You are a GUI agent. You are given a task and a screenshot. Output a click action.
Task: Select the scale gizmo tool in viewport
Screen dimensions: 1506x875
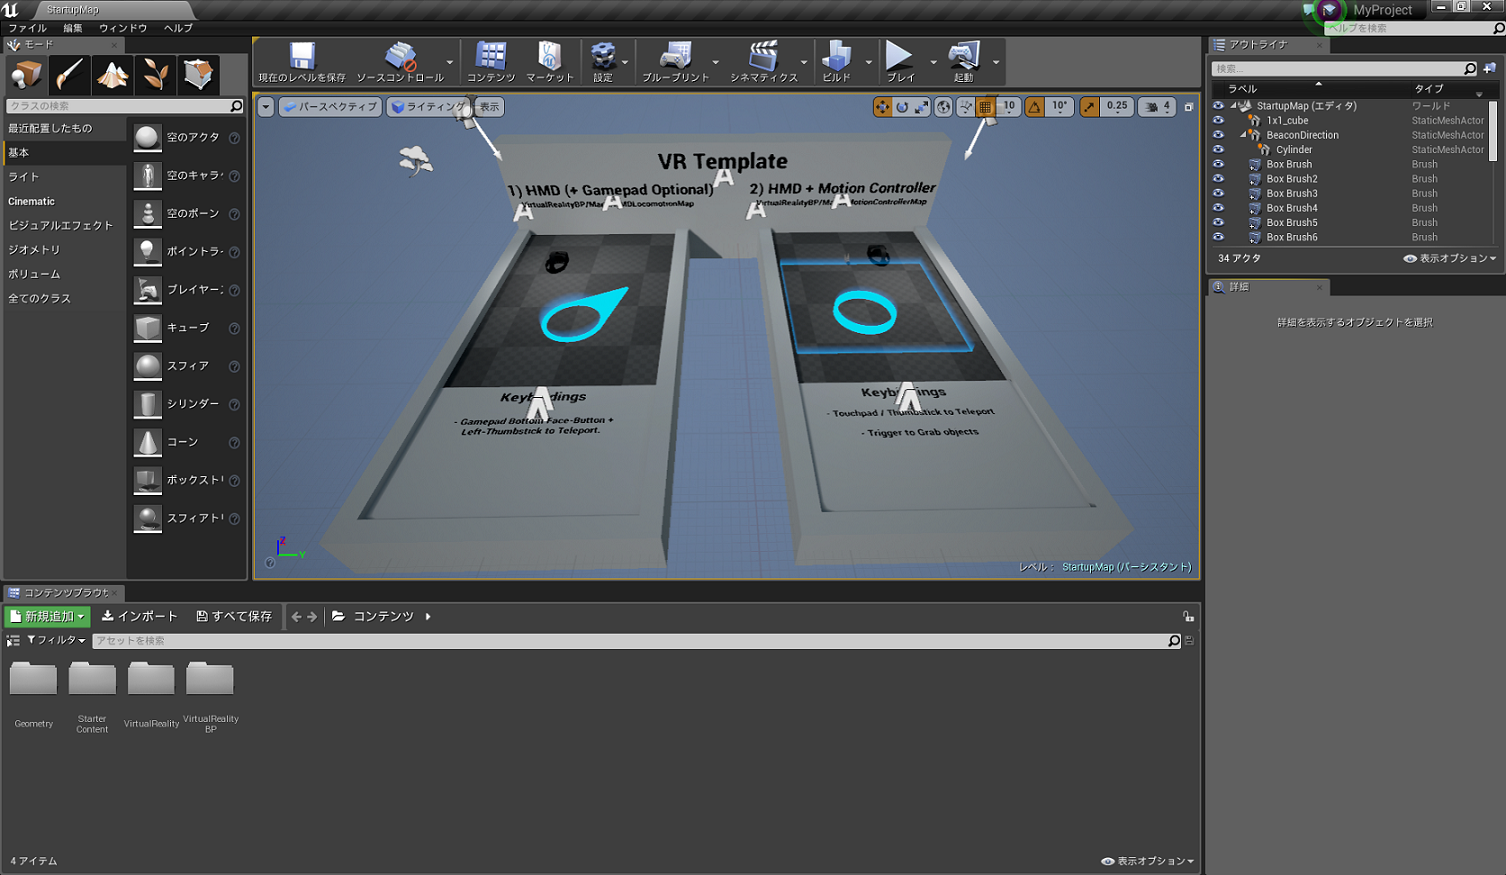(x=921, y=107)
